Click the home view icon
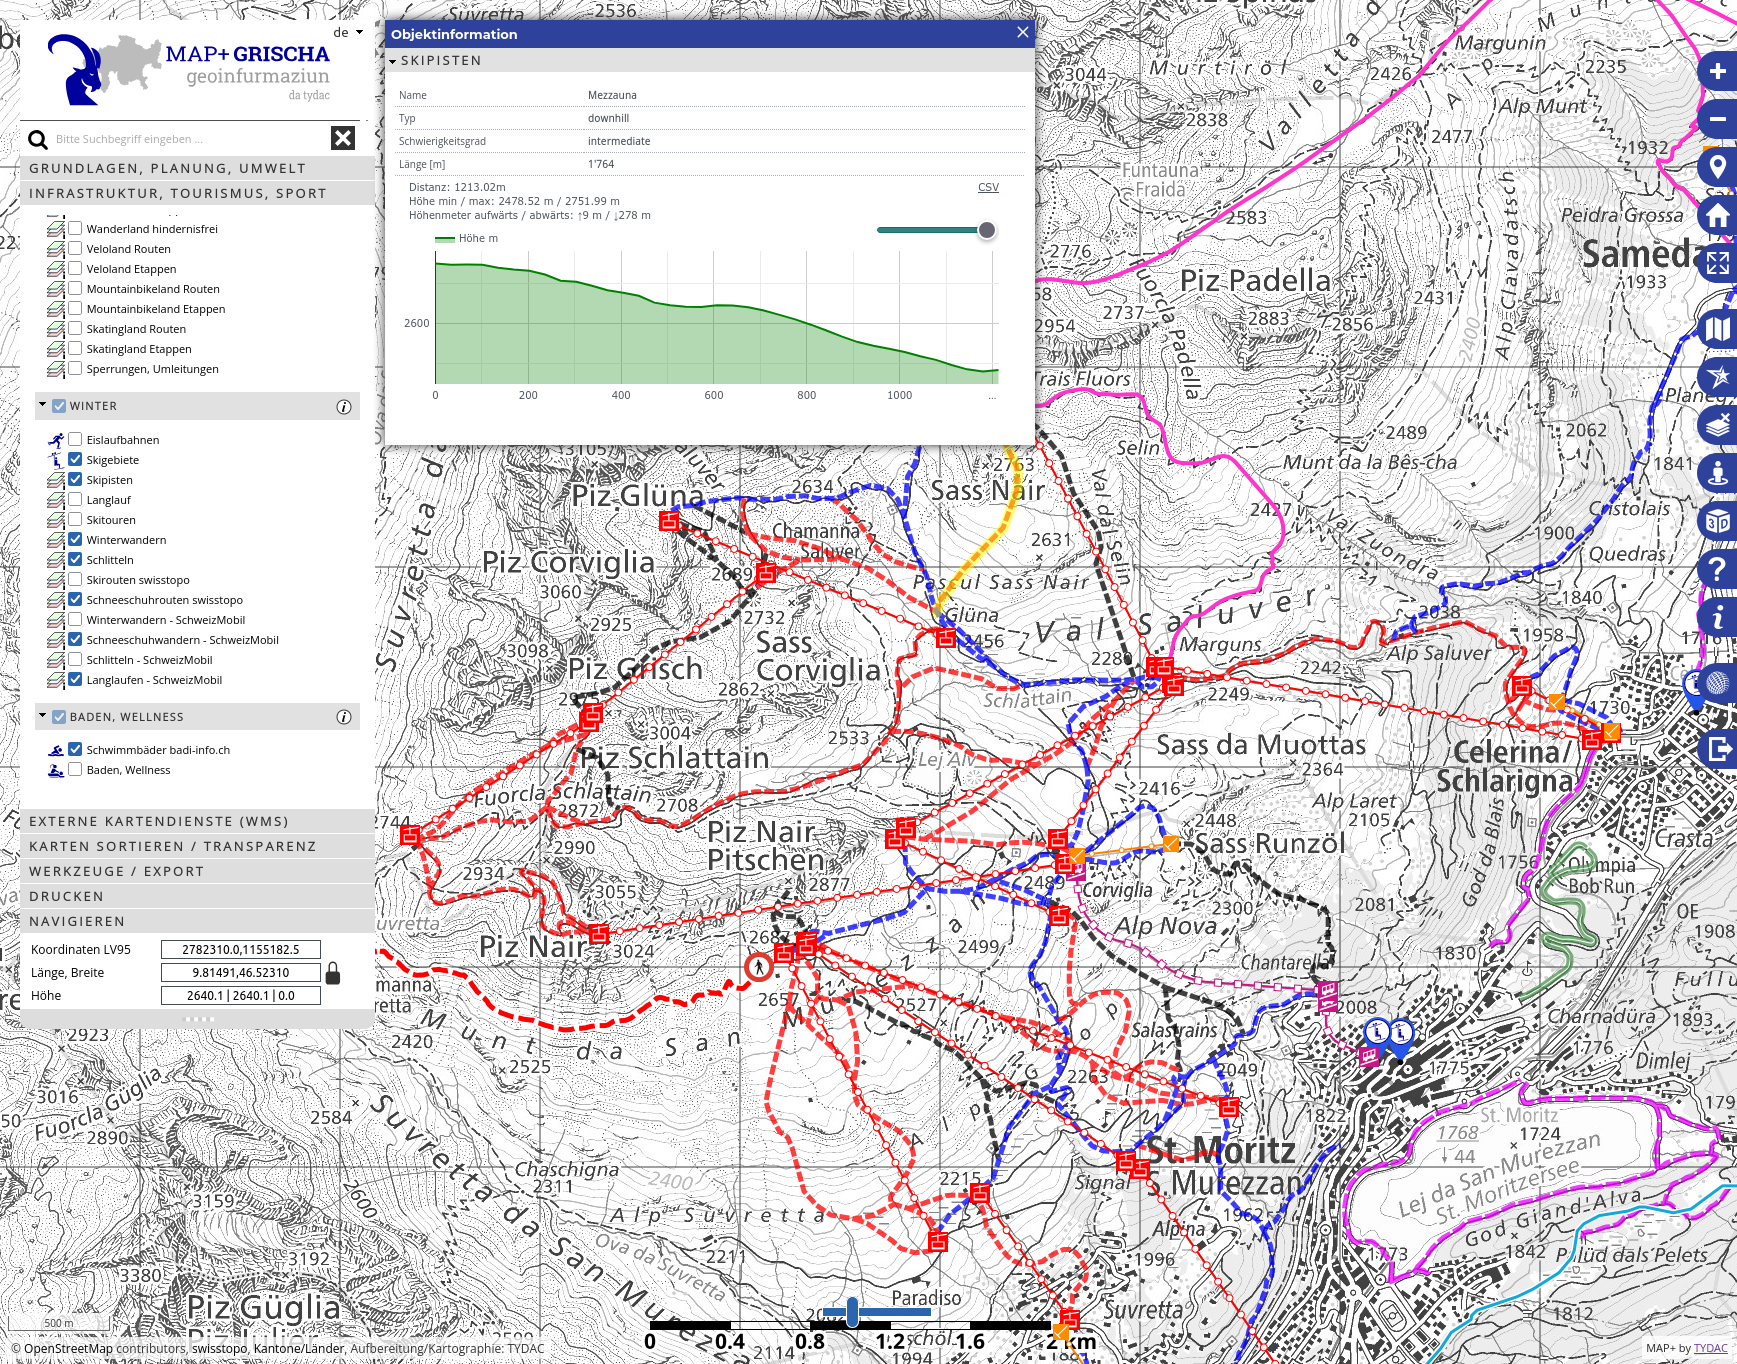The image size is (1737, 1364). [1717, 215]
